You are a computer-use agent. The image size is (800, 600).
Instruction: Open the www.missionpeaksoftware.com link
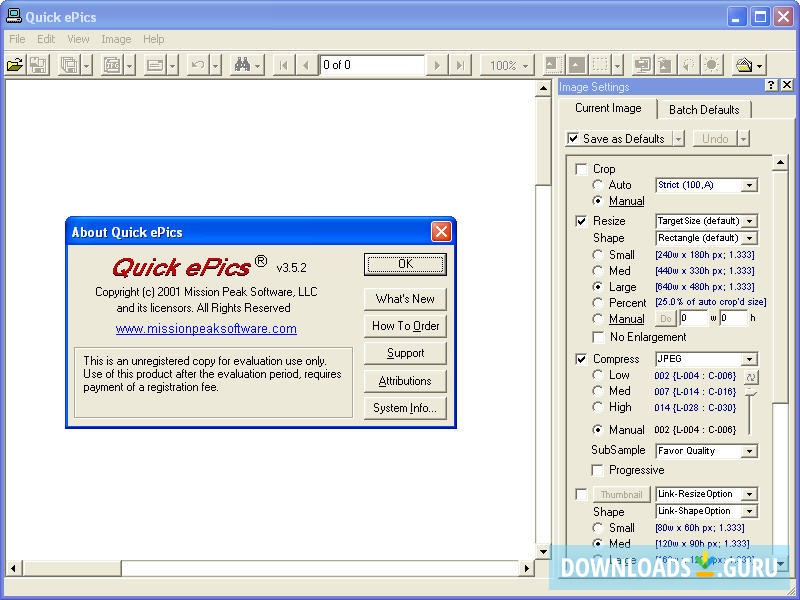pyautogui.click(x=206, y=329)
